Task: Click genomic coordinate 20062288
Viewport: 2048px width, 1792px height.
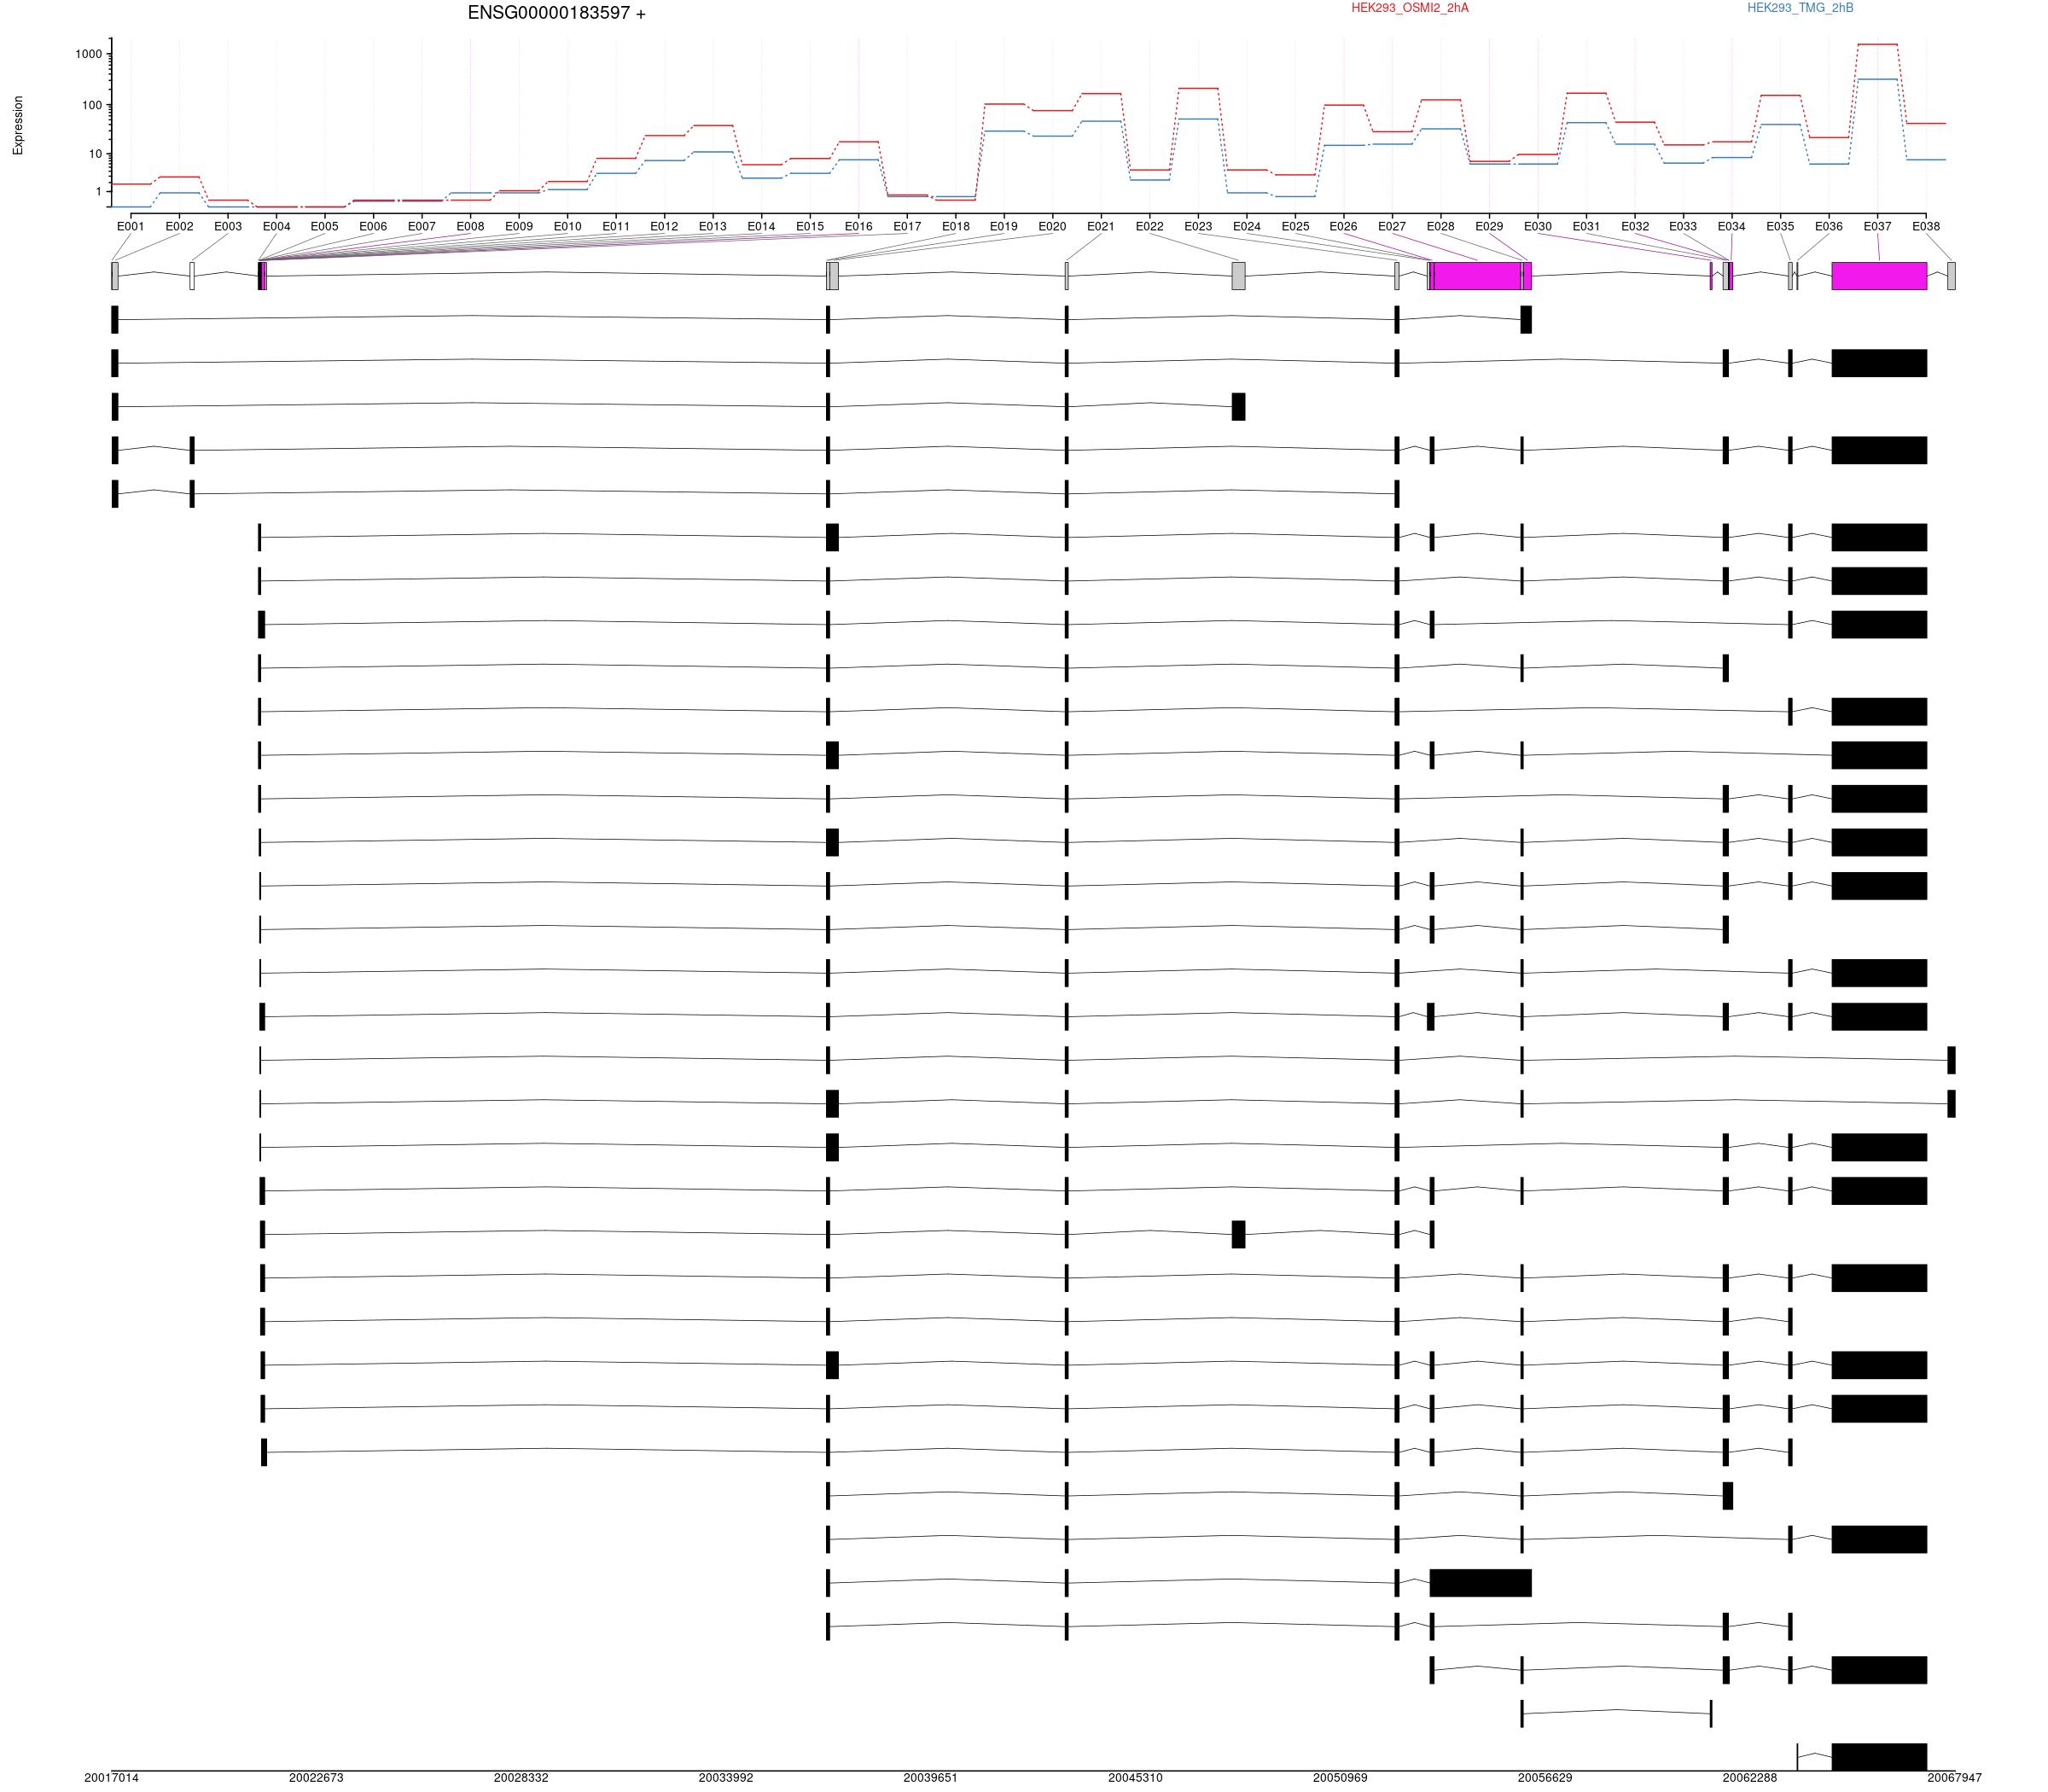Action: tap(1750, 1778)
